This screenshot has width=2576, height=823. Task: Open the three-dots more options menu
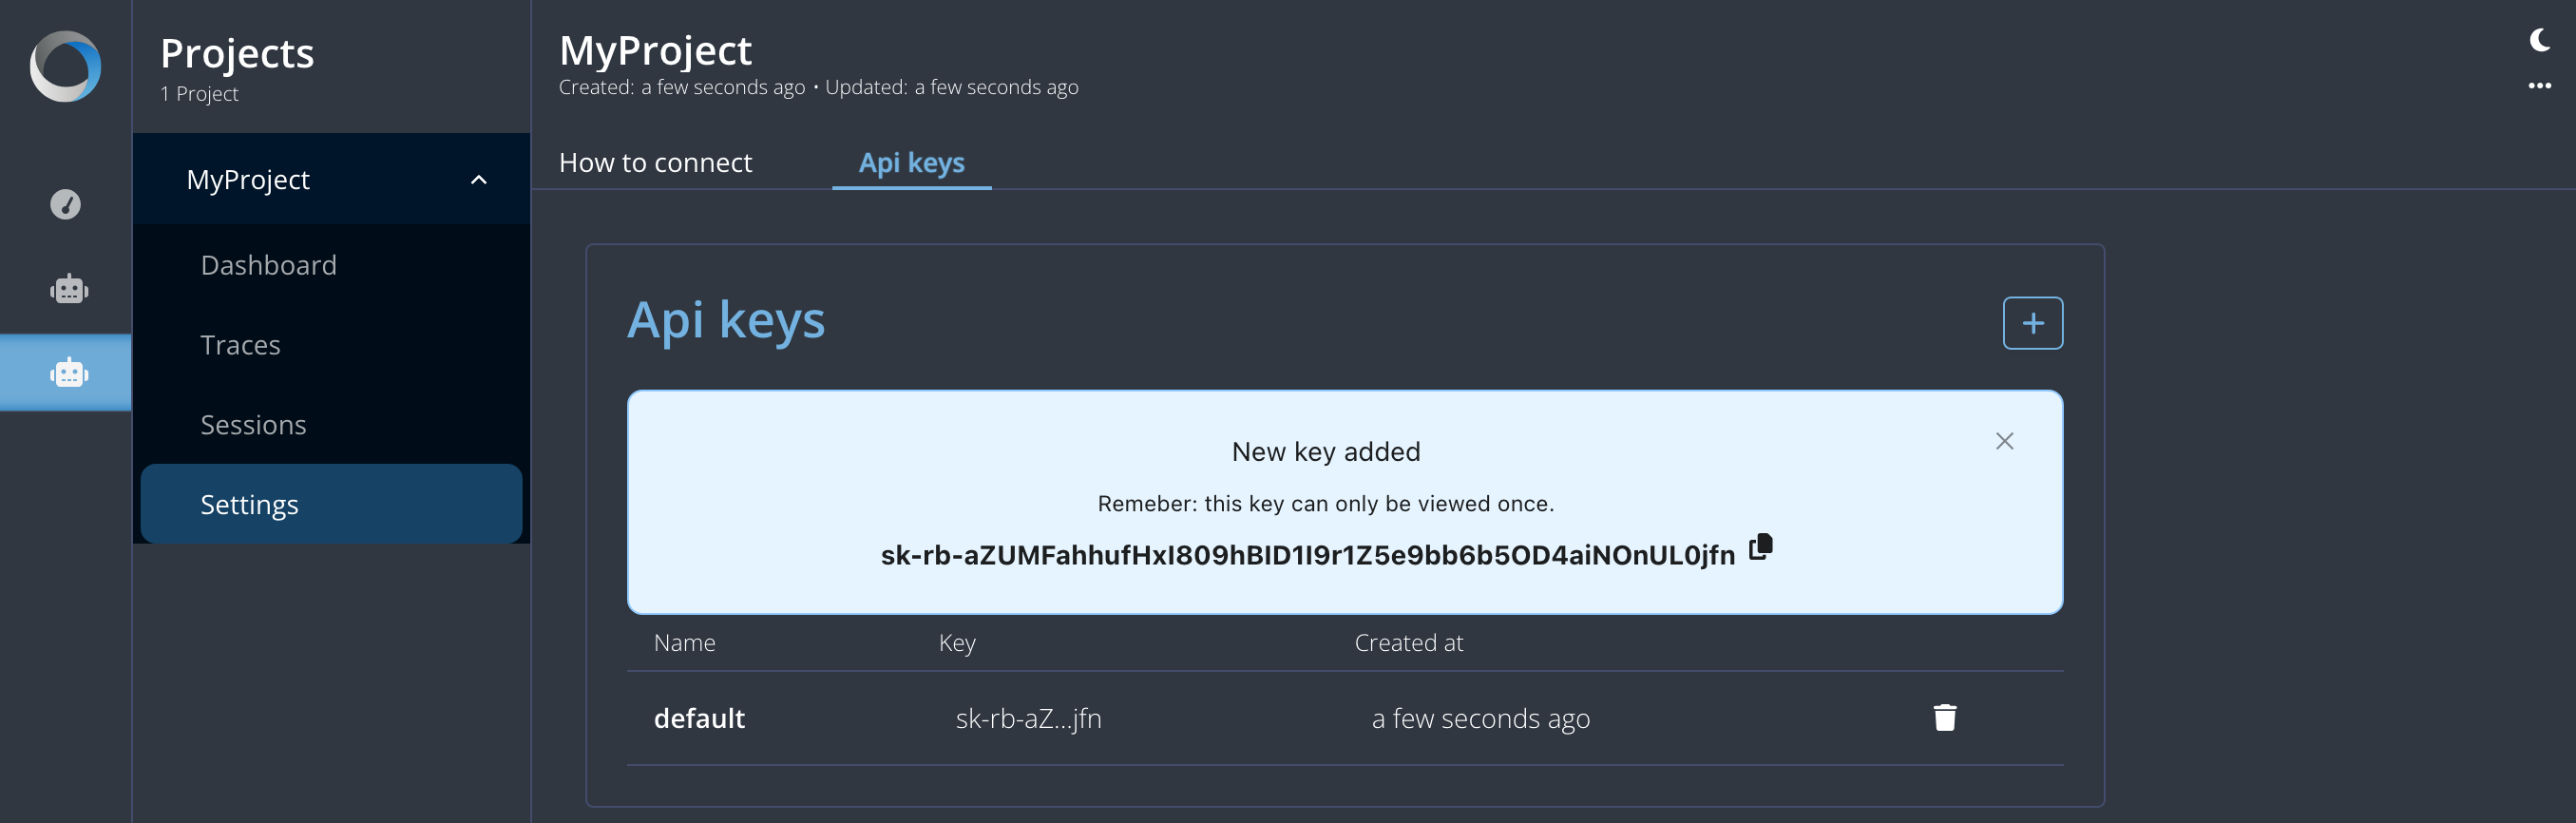point(2539,86)
